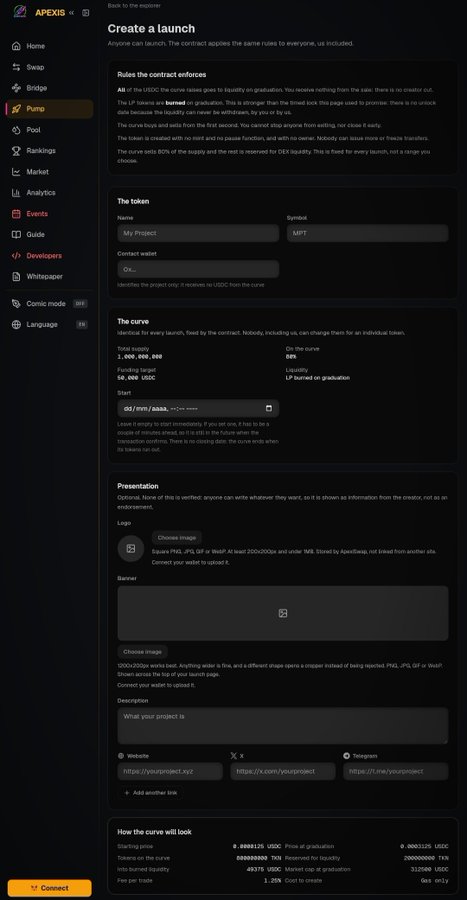
Task: Click the Total supply value 1,000,000,000
Action: [x=139, y=356]
